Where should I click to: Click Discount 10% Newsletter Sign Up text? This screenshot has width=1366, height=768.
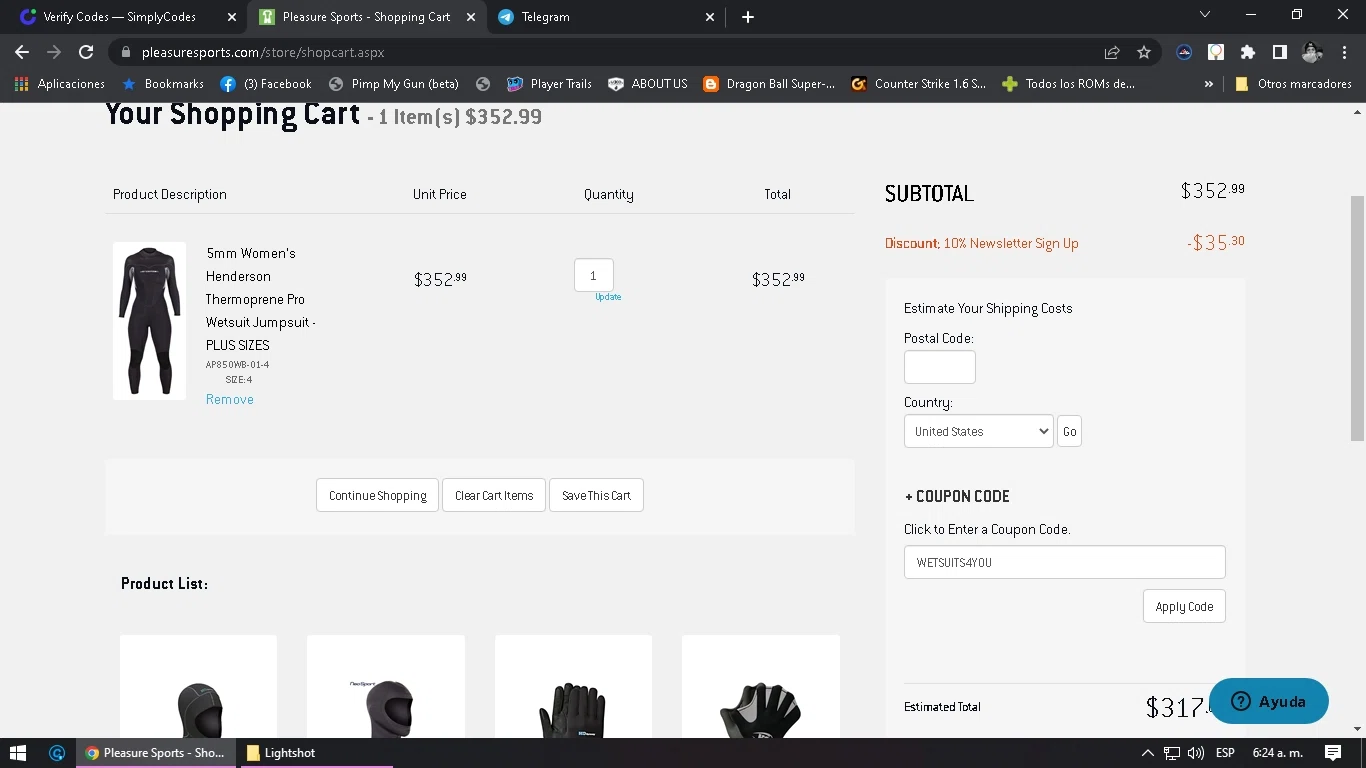pyautogui.click(x=982, y=243)
